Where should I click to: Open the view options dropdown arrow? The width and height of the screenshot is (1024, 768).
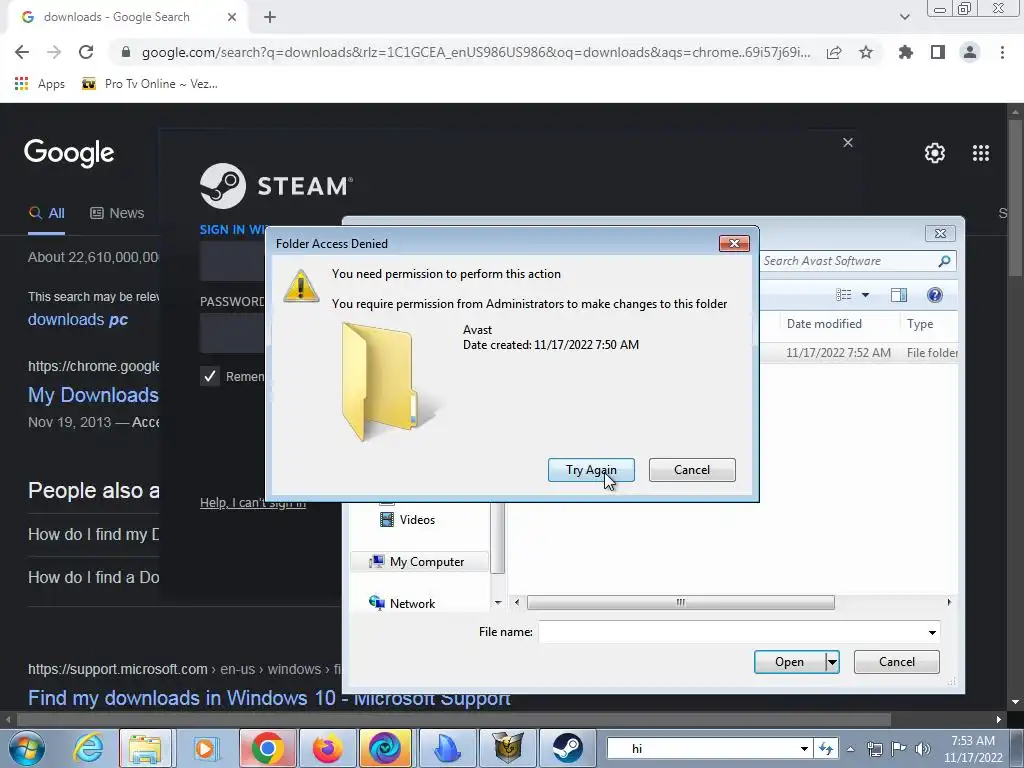click(865, 295)
